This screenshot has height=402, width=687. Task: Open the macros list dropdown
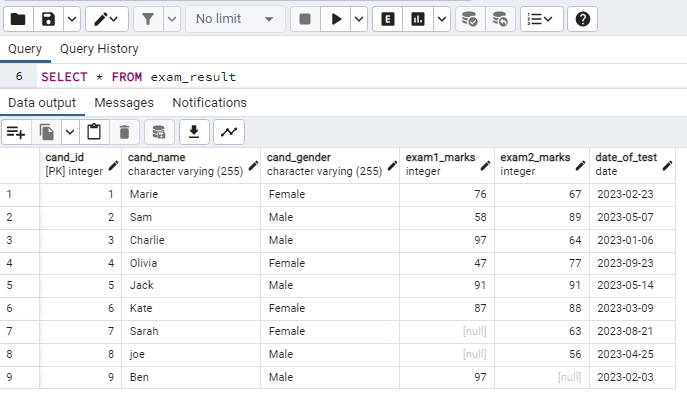(542, 19)
